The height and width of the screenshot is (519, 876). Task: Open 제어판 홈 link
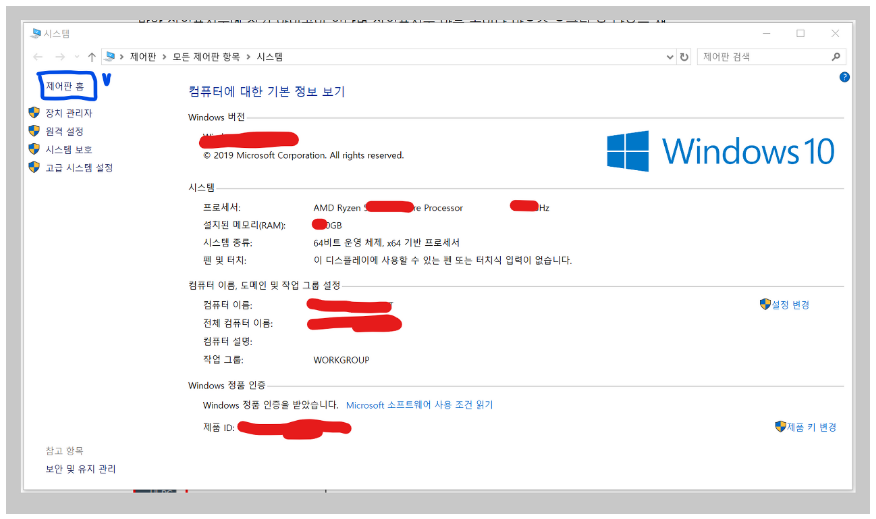[x=65, y=86]
